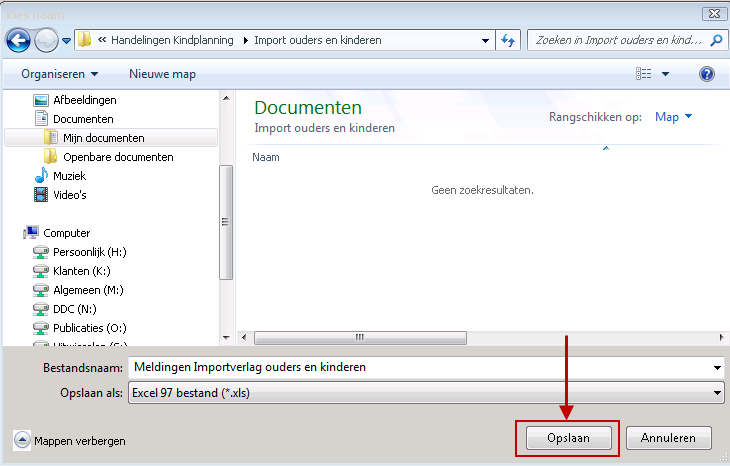Collapse folders with Mappen verbergen

(x=70, y=440)
